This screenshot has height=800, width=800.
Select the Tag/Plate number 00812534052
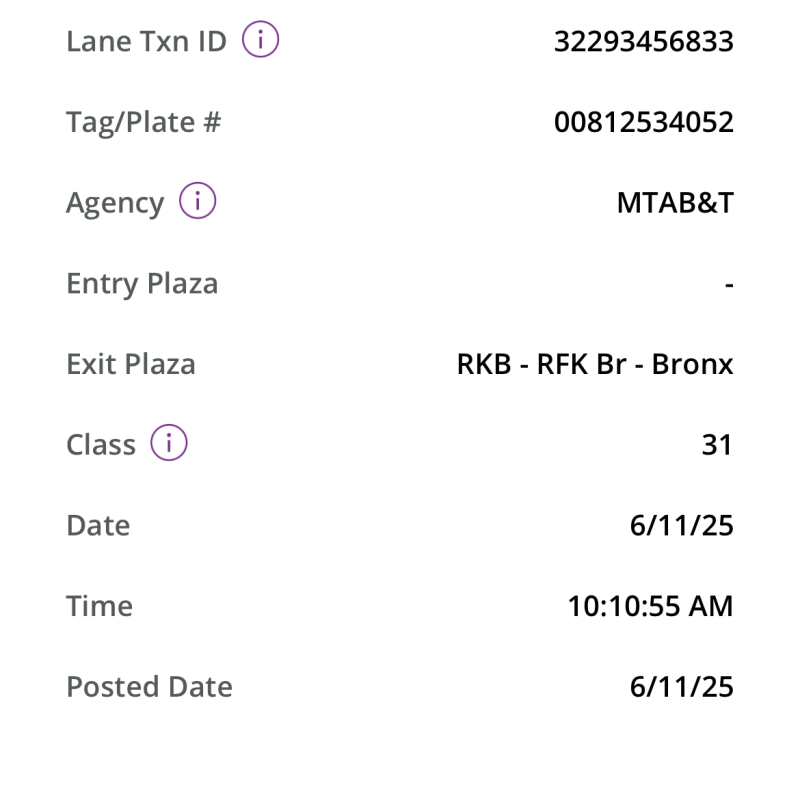[644, 122]
